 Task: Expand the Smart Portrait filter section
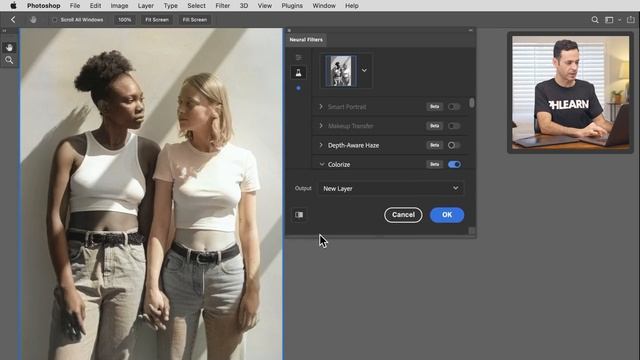pos(321,107)
